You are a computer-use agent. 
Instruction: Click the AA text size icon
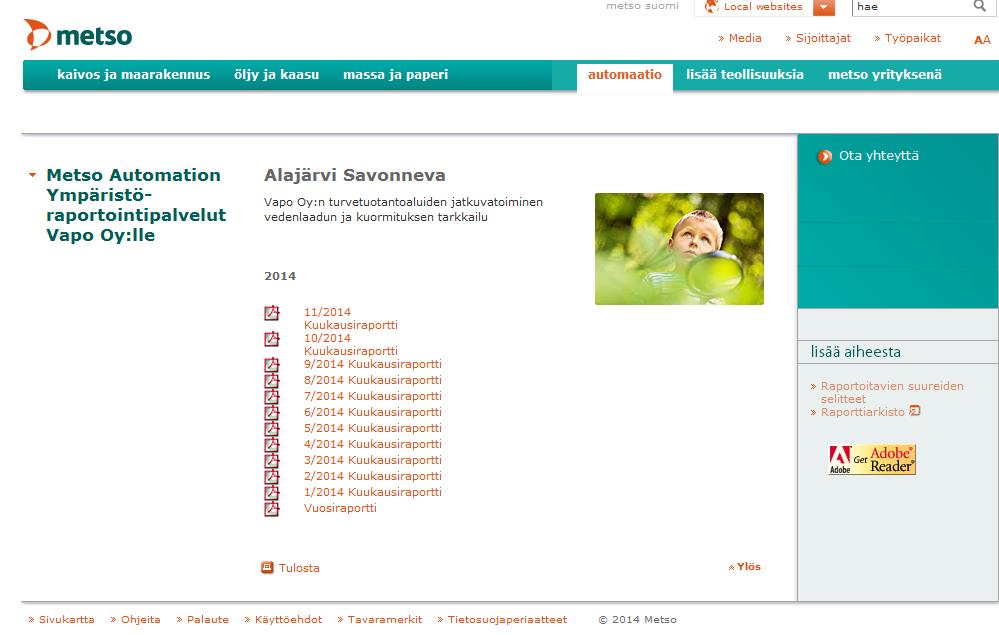click(x=982, y=39)
